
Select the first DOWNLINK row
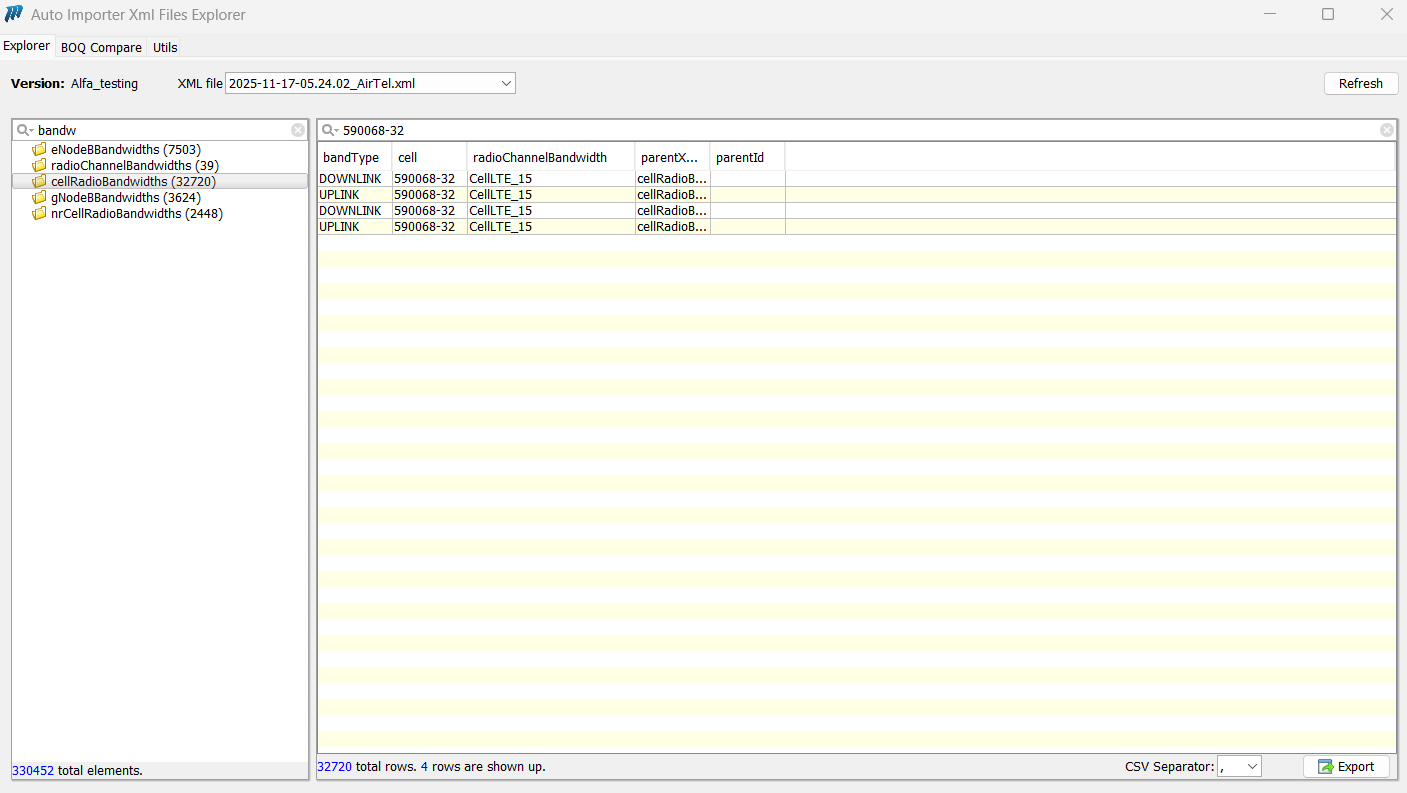[350, 179]
